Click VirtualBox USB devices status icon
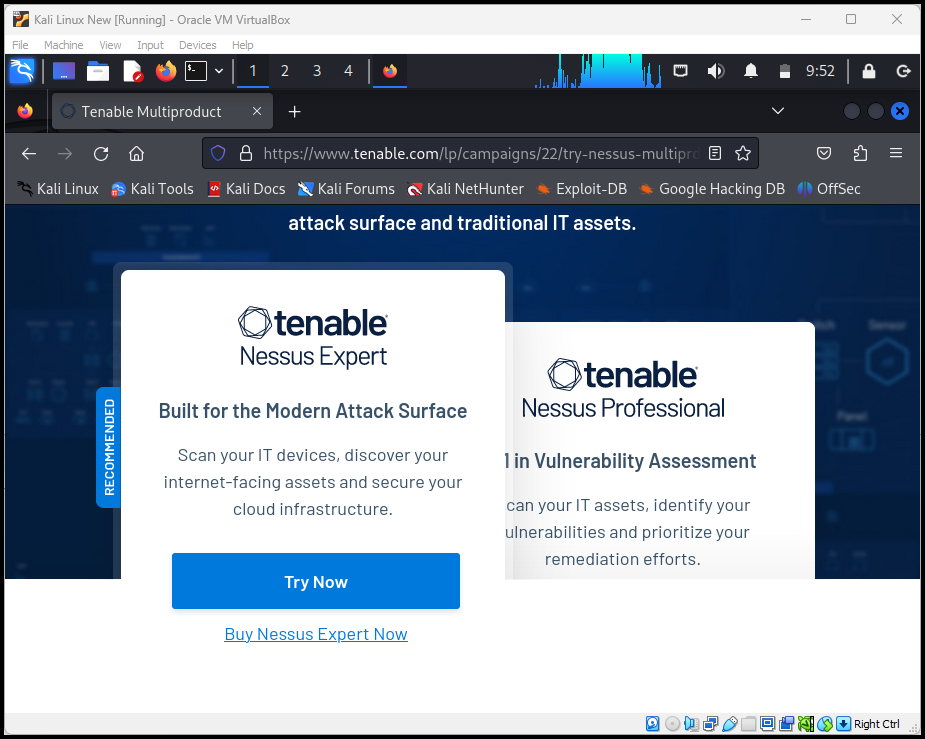Image resolution: width=925 pixels, height=739 pixels. (729, 724)
